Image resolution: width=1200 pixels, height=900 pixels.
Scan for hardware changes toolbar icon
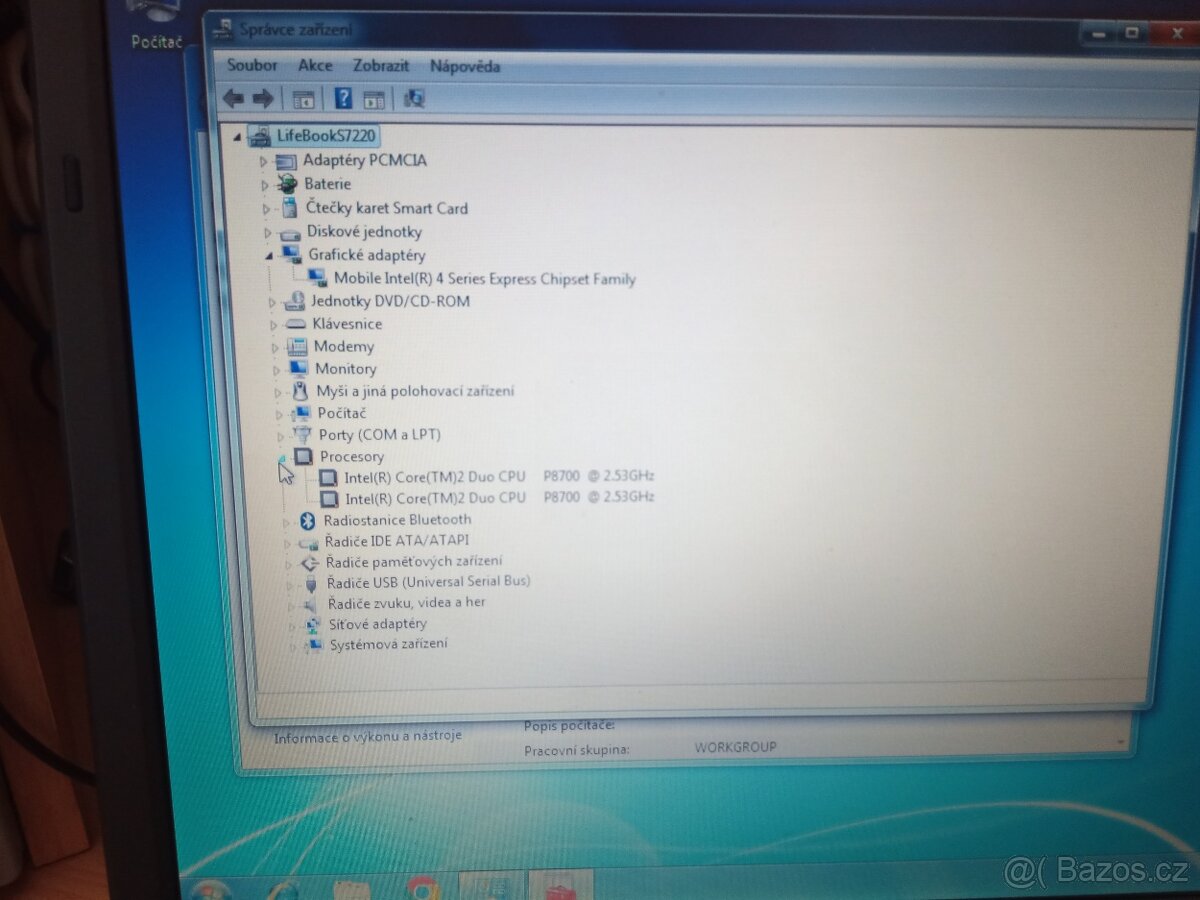(414, 98)
